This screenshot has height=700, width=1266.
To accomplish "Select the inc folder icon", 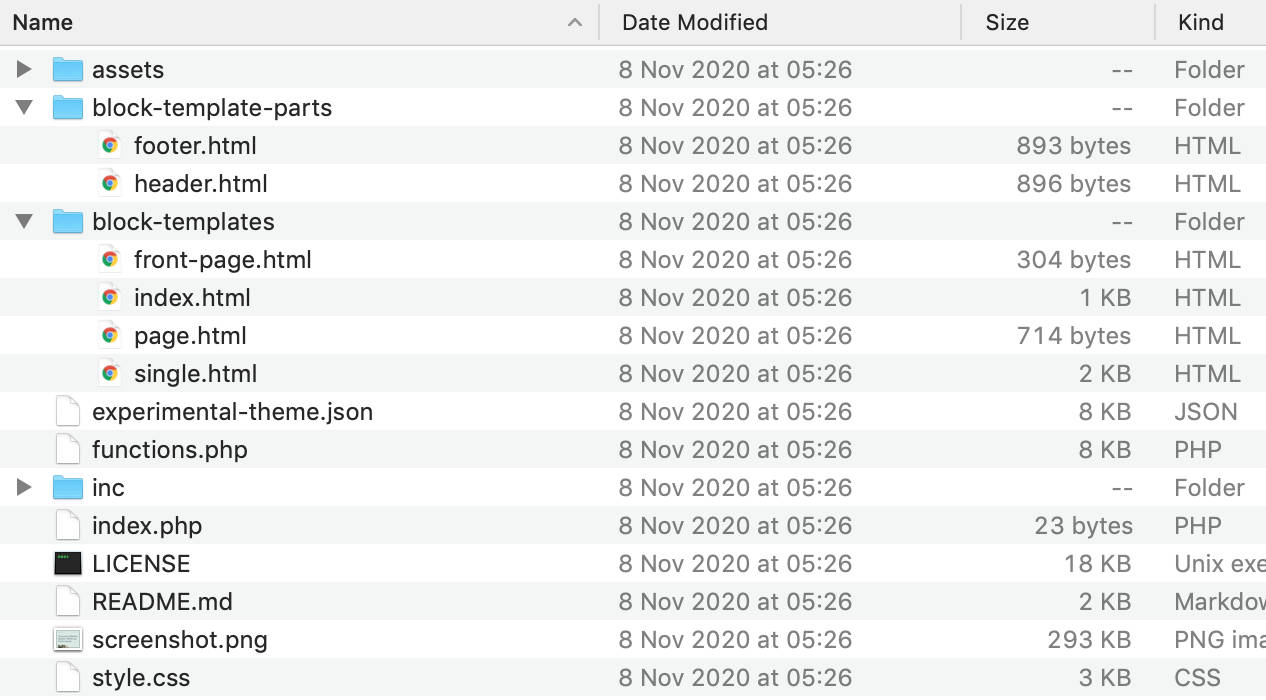I will point(68,488).
